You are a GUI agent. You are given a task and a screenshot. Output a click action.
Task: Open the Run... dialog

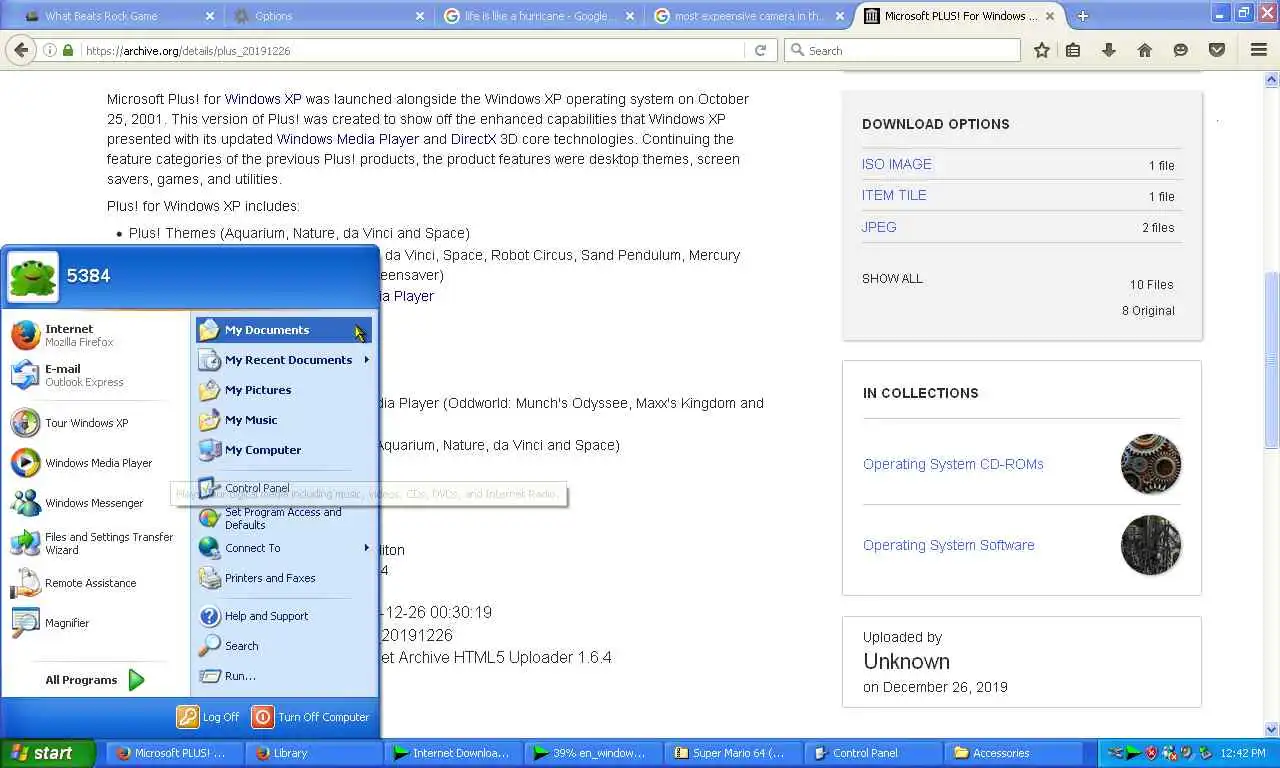pyautogui.click(x=284, y=676)
